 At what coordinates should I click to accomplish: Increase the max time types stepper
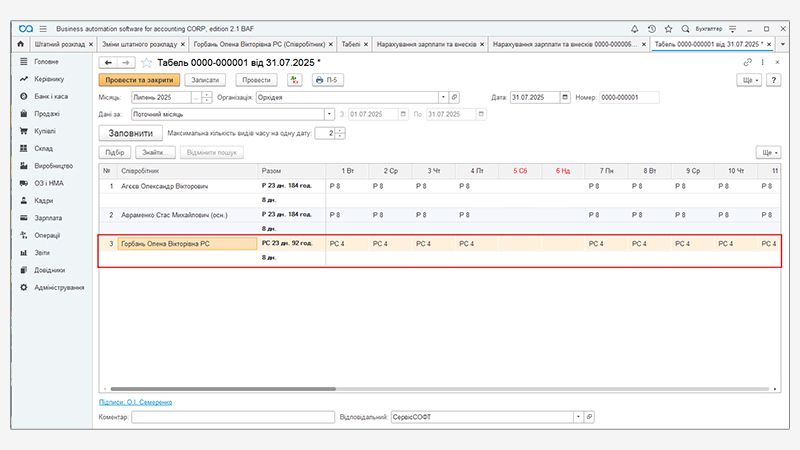[x=340, y=130]
